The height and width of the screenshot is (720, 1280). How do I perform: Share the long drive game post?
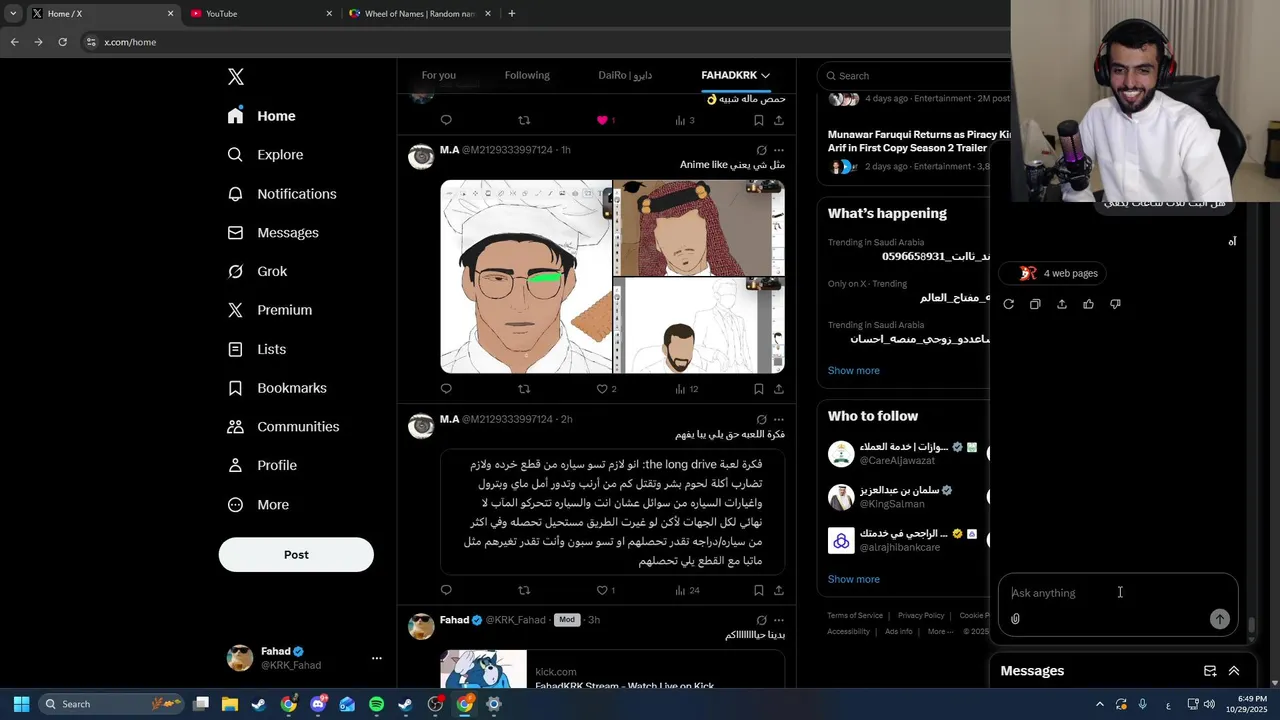[x=779, y=591]
